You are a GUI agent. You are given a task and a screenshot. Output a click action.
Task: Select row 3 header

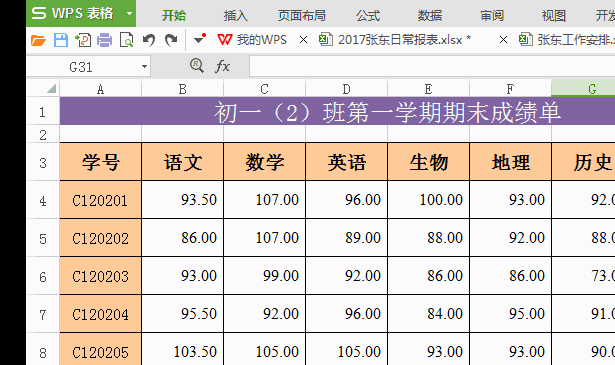(x=43, y=163)
